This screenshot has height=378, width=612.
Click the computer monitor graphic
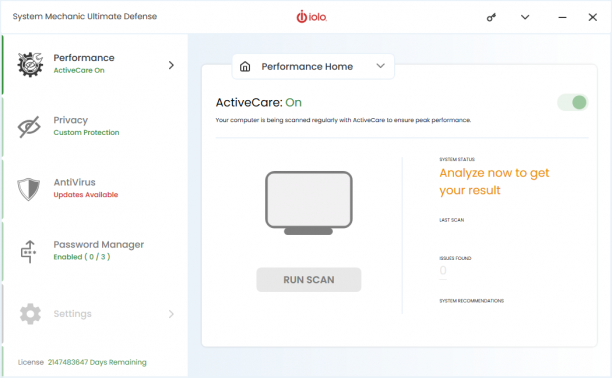[309, 203]
